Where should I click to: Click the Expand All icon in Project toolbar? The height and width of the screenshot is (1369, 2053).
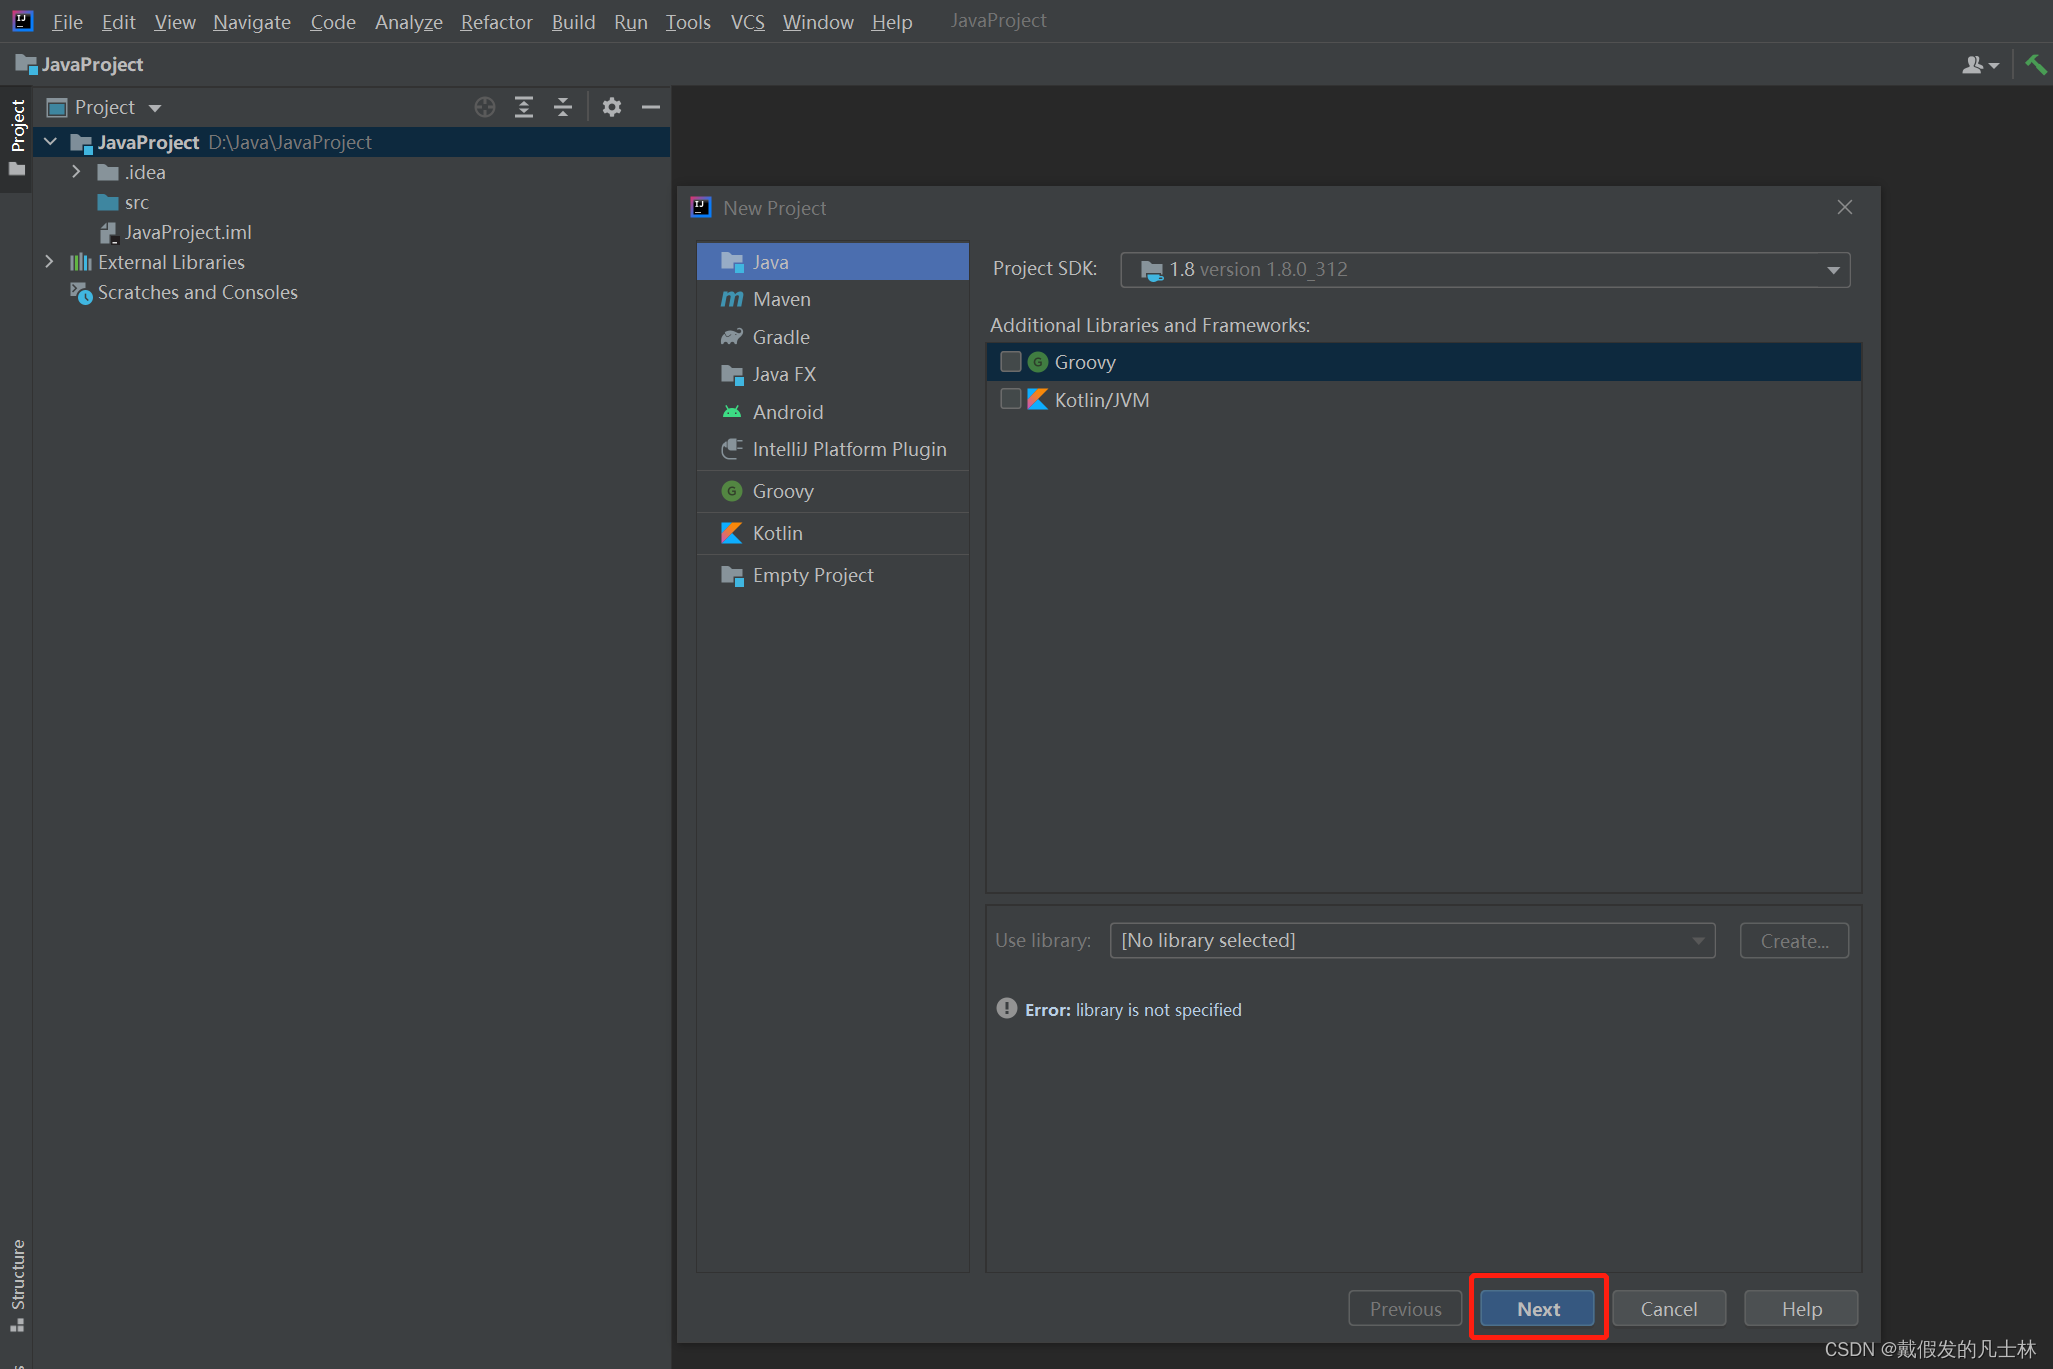(x=524, y=107)
